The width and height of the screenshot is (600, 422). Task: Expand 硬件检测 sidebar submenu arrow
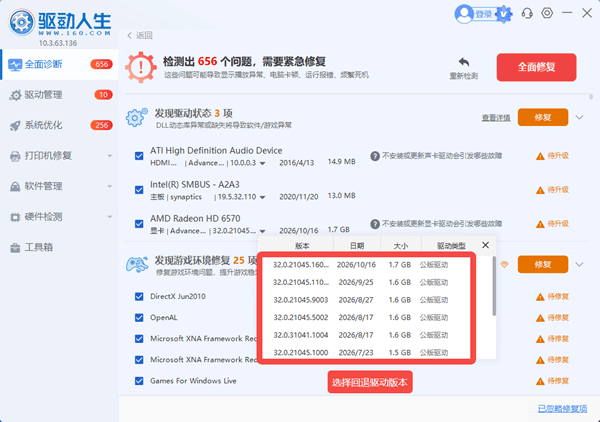click(110, 217)
